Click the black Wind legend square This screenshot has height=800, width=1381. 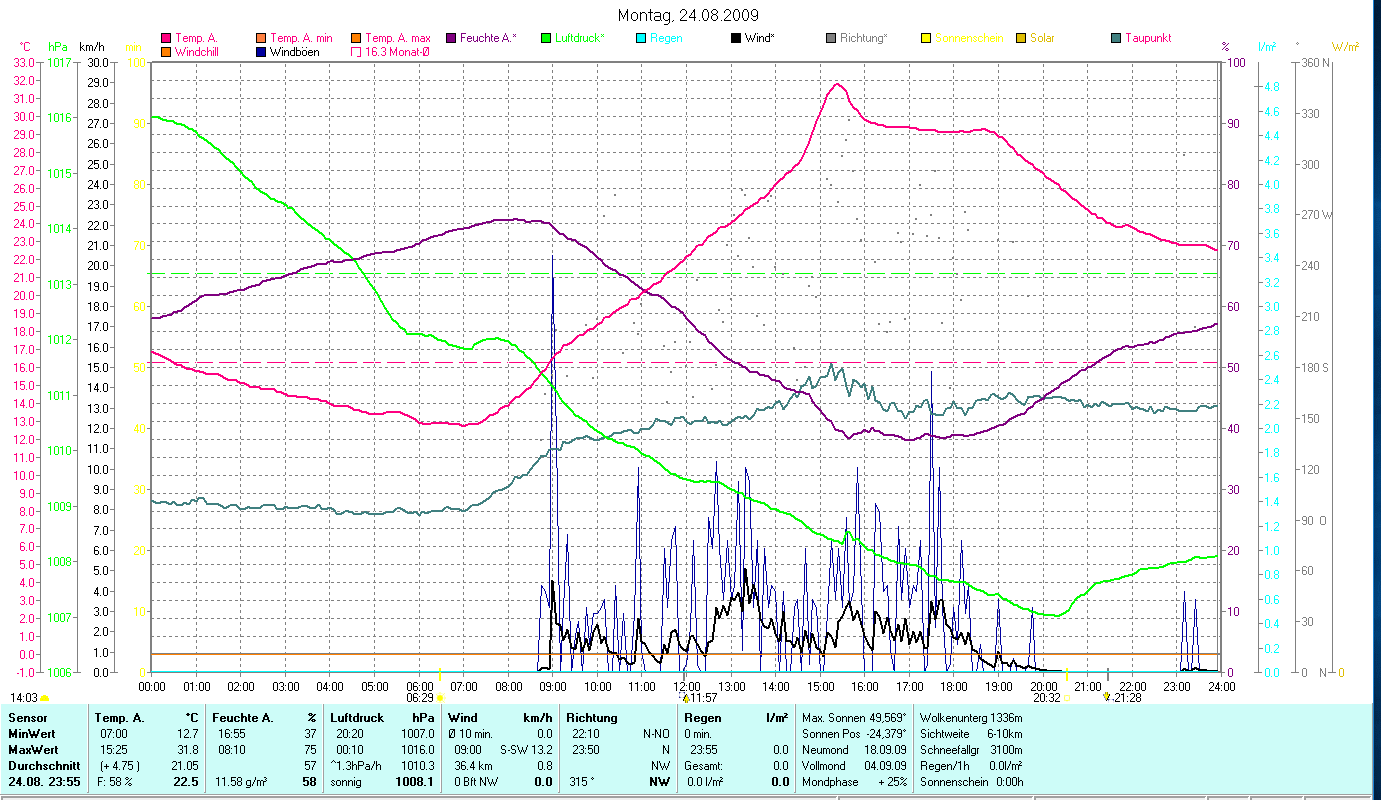[736, 38]
